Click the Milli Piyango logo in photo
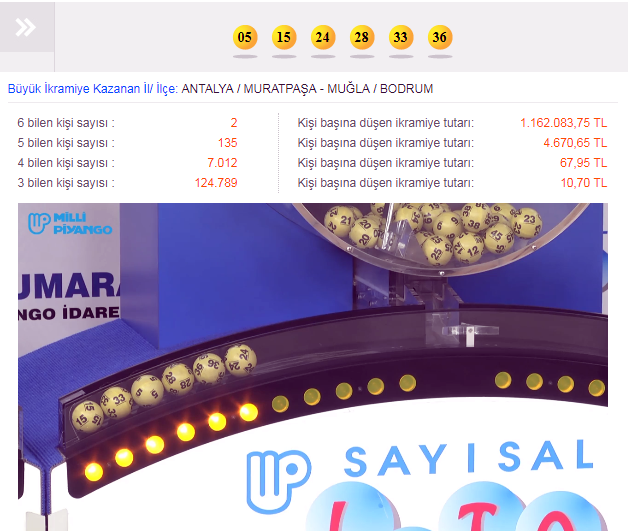Viewport: 629px width, 531px height. 70,224
